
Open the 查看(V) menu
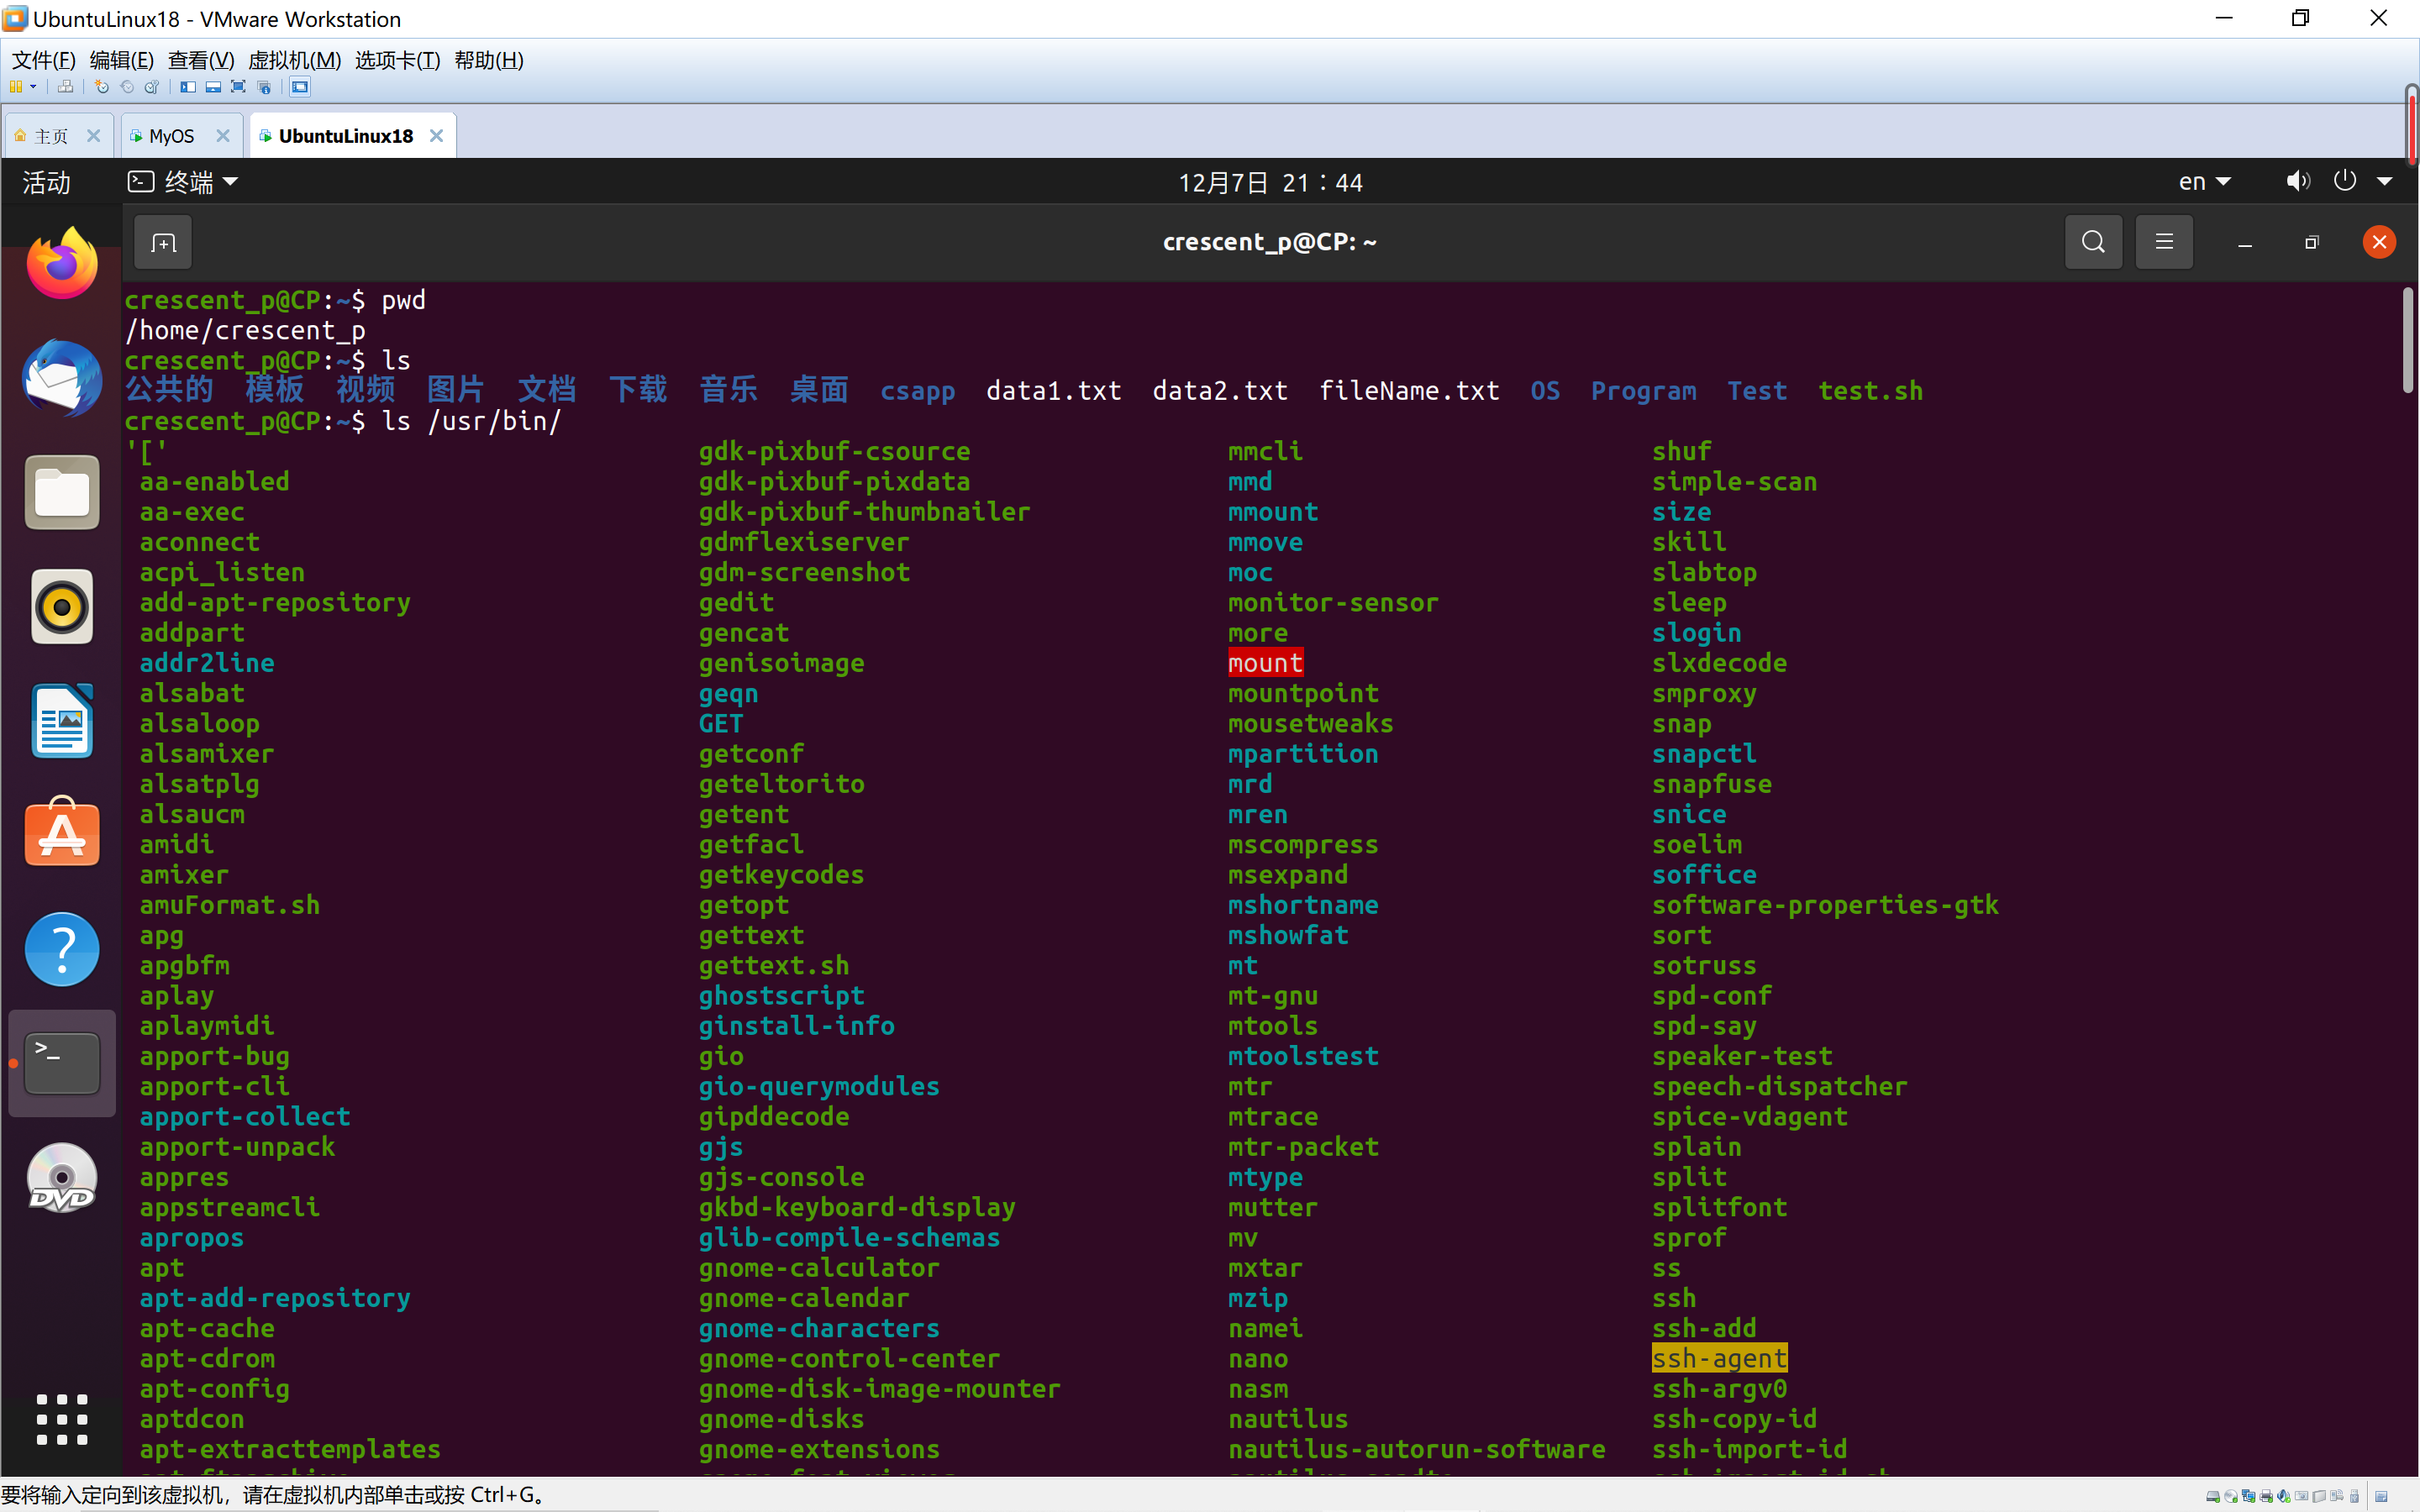(x=201, y=60)
